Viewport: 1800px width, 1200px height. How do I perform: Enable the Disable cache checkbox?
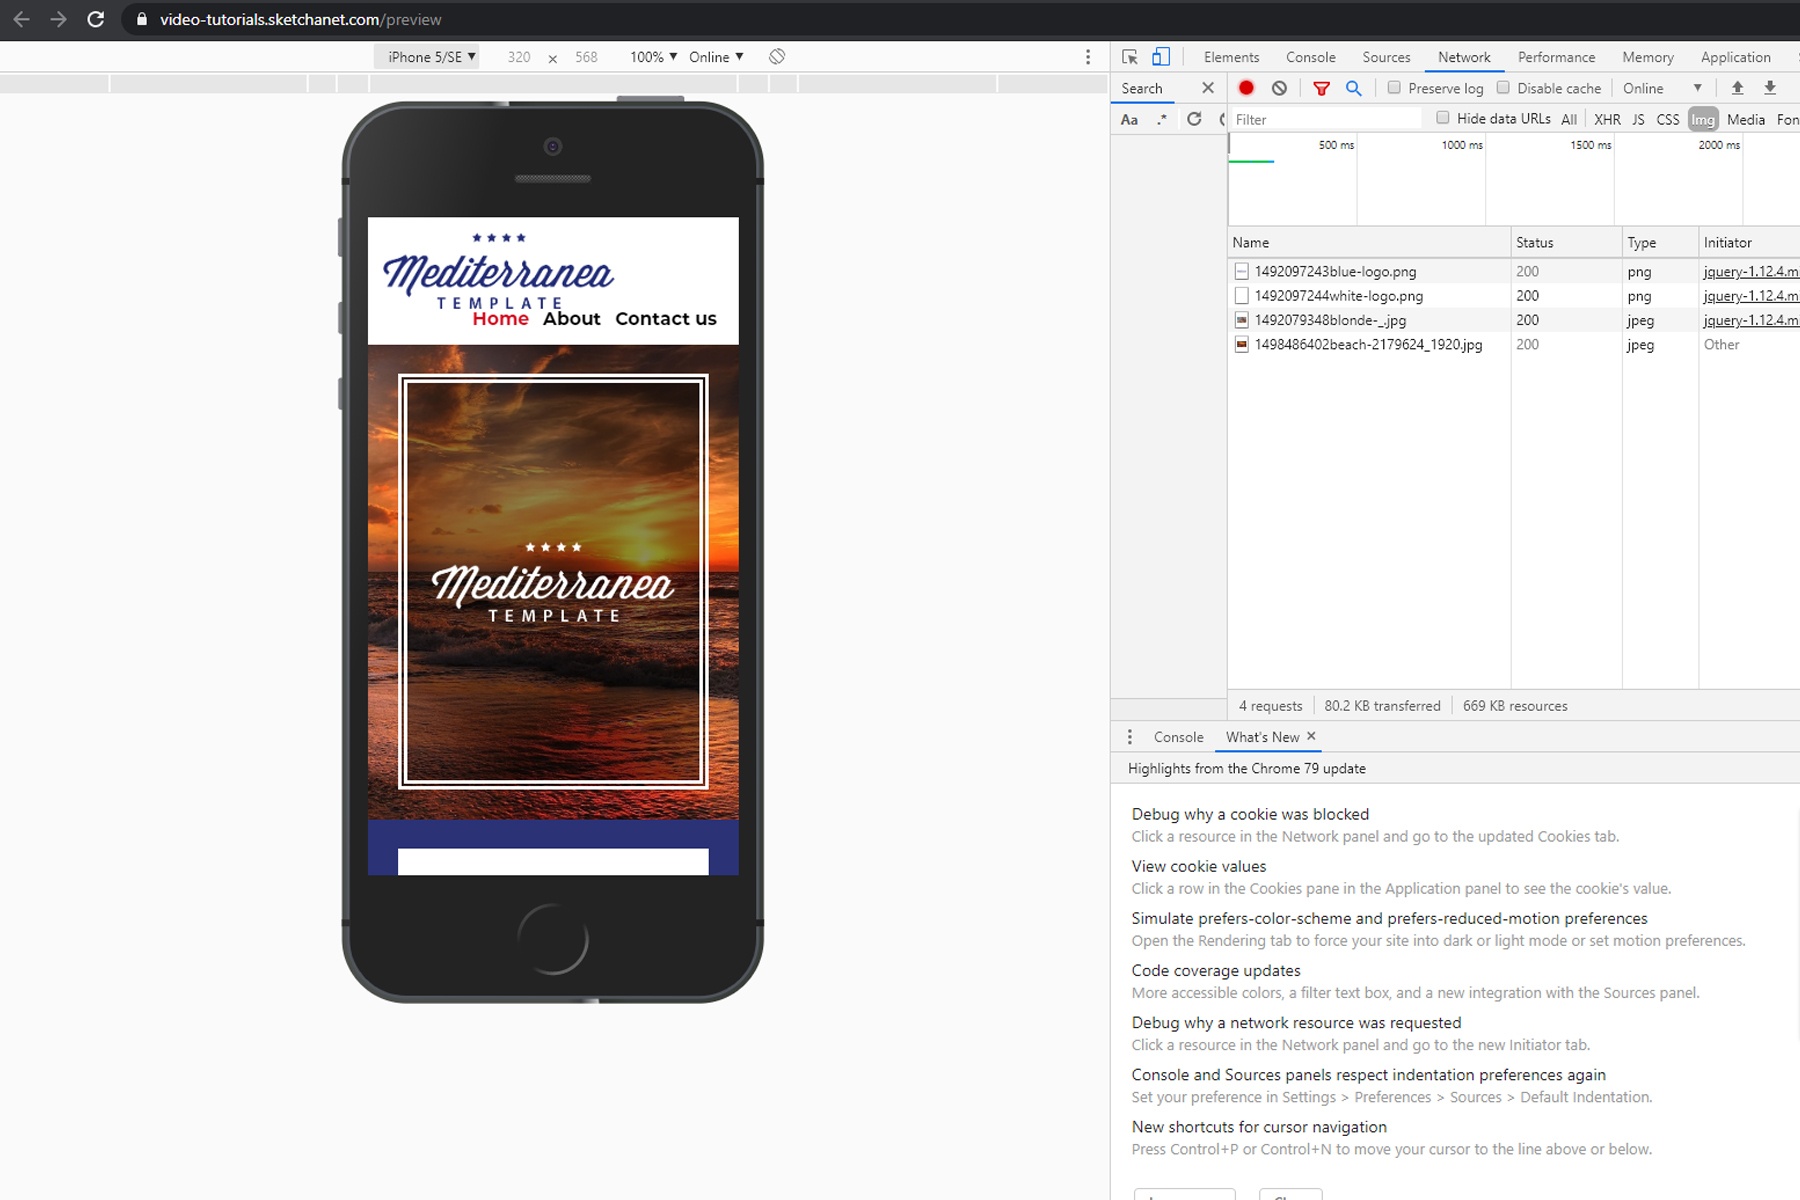point(1503,88)
